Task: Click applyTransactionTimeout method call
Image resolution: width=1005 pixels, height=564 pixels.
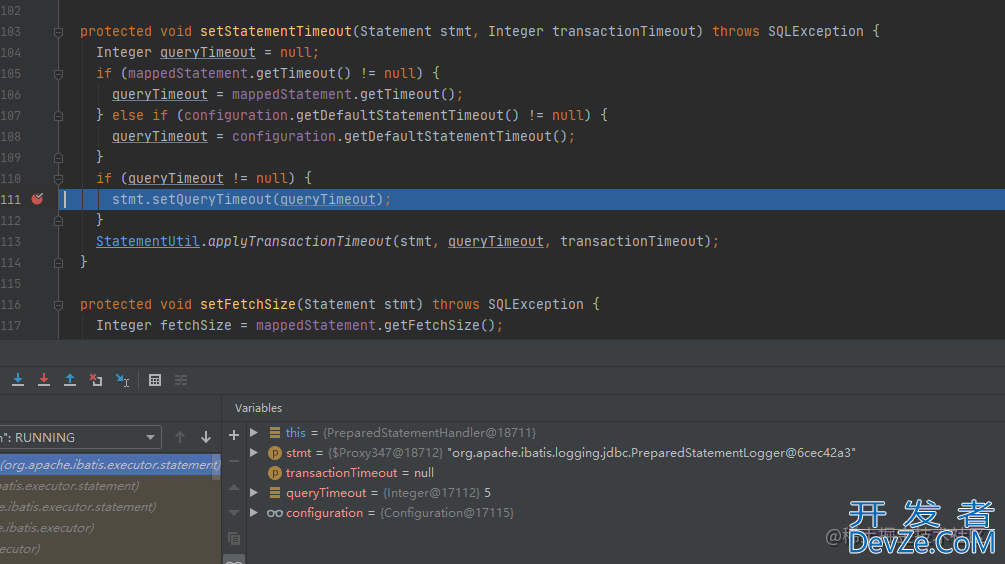Action: click(x=299, y=242)
